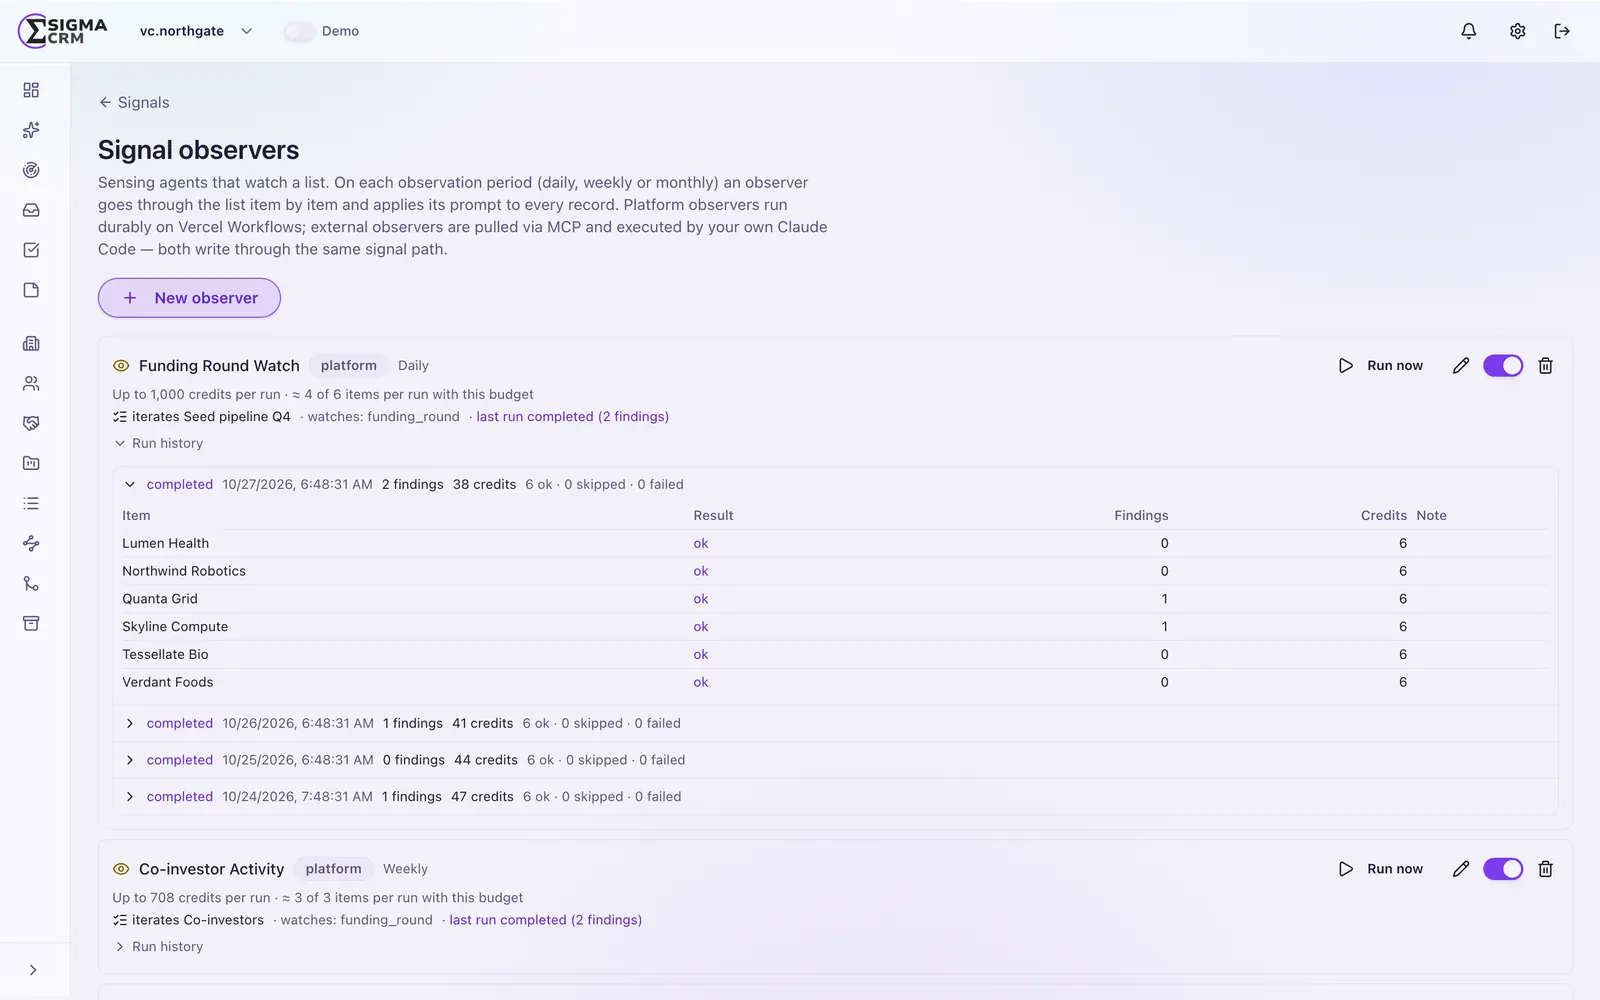The image size is (1600, 1000).
Task: Expand the 10/25/2026 completed run
Action: coord(130,760)
